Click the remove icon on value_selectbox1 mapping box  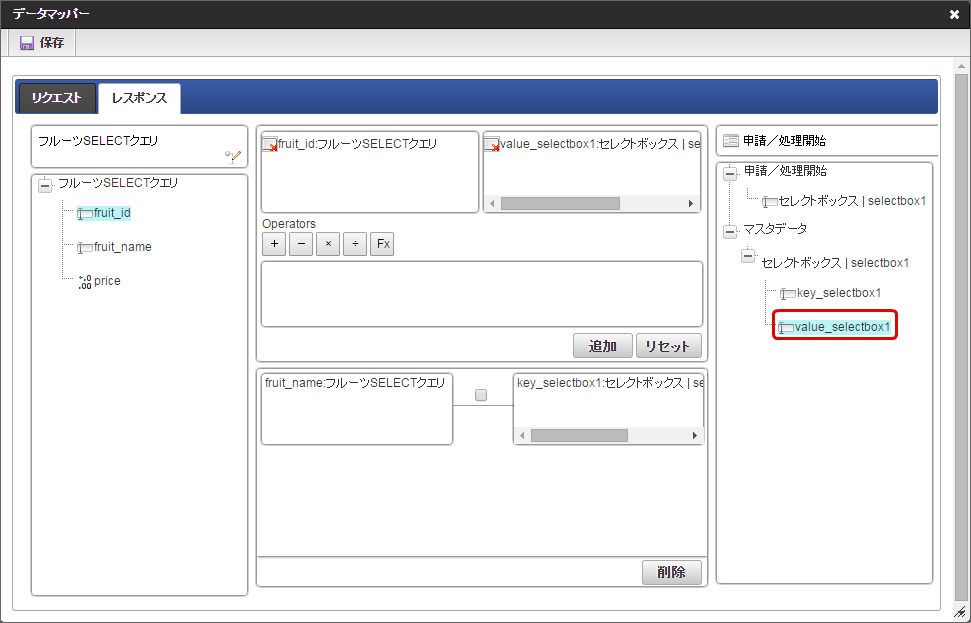[x=492, y=145]
